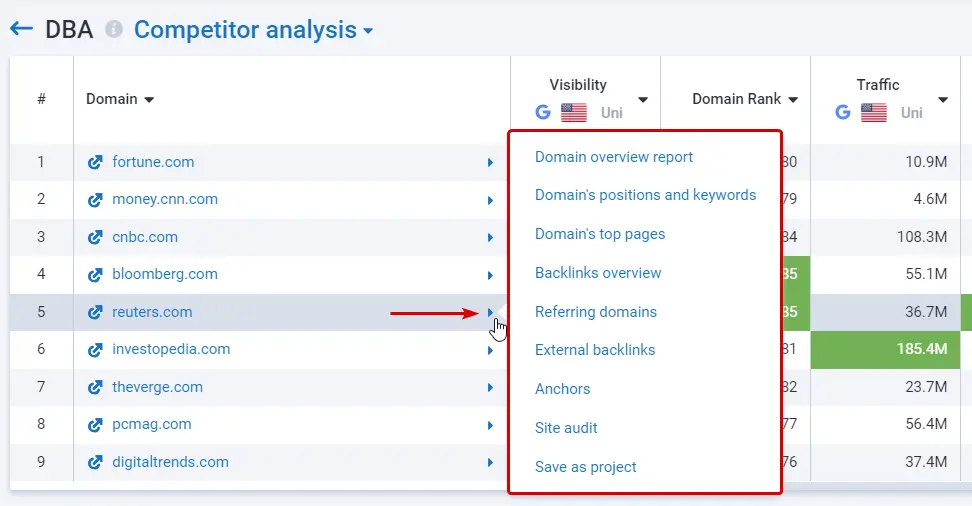Click the 4.6M traffic cell
Viewport: 972px width, 506px height.
[x=885, y=199]
